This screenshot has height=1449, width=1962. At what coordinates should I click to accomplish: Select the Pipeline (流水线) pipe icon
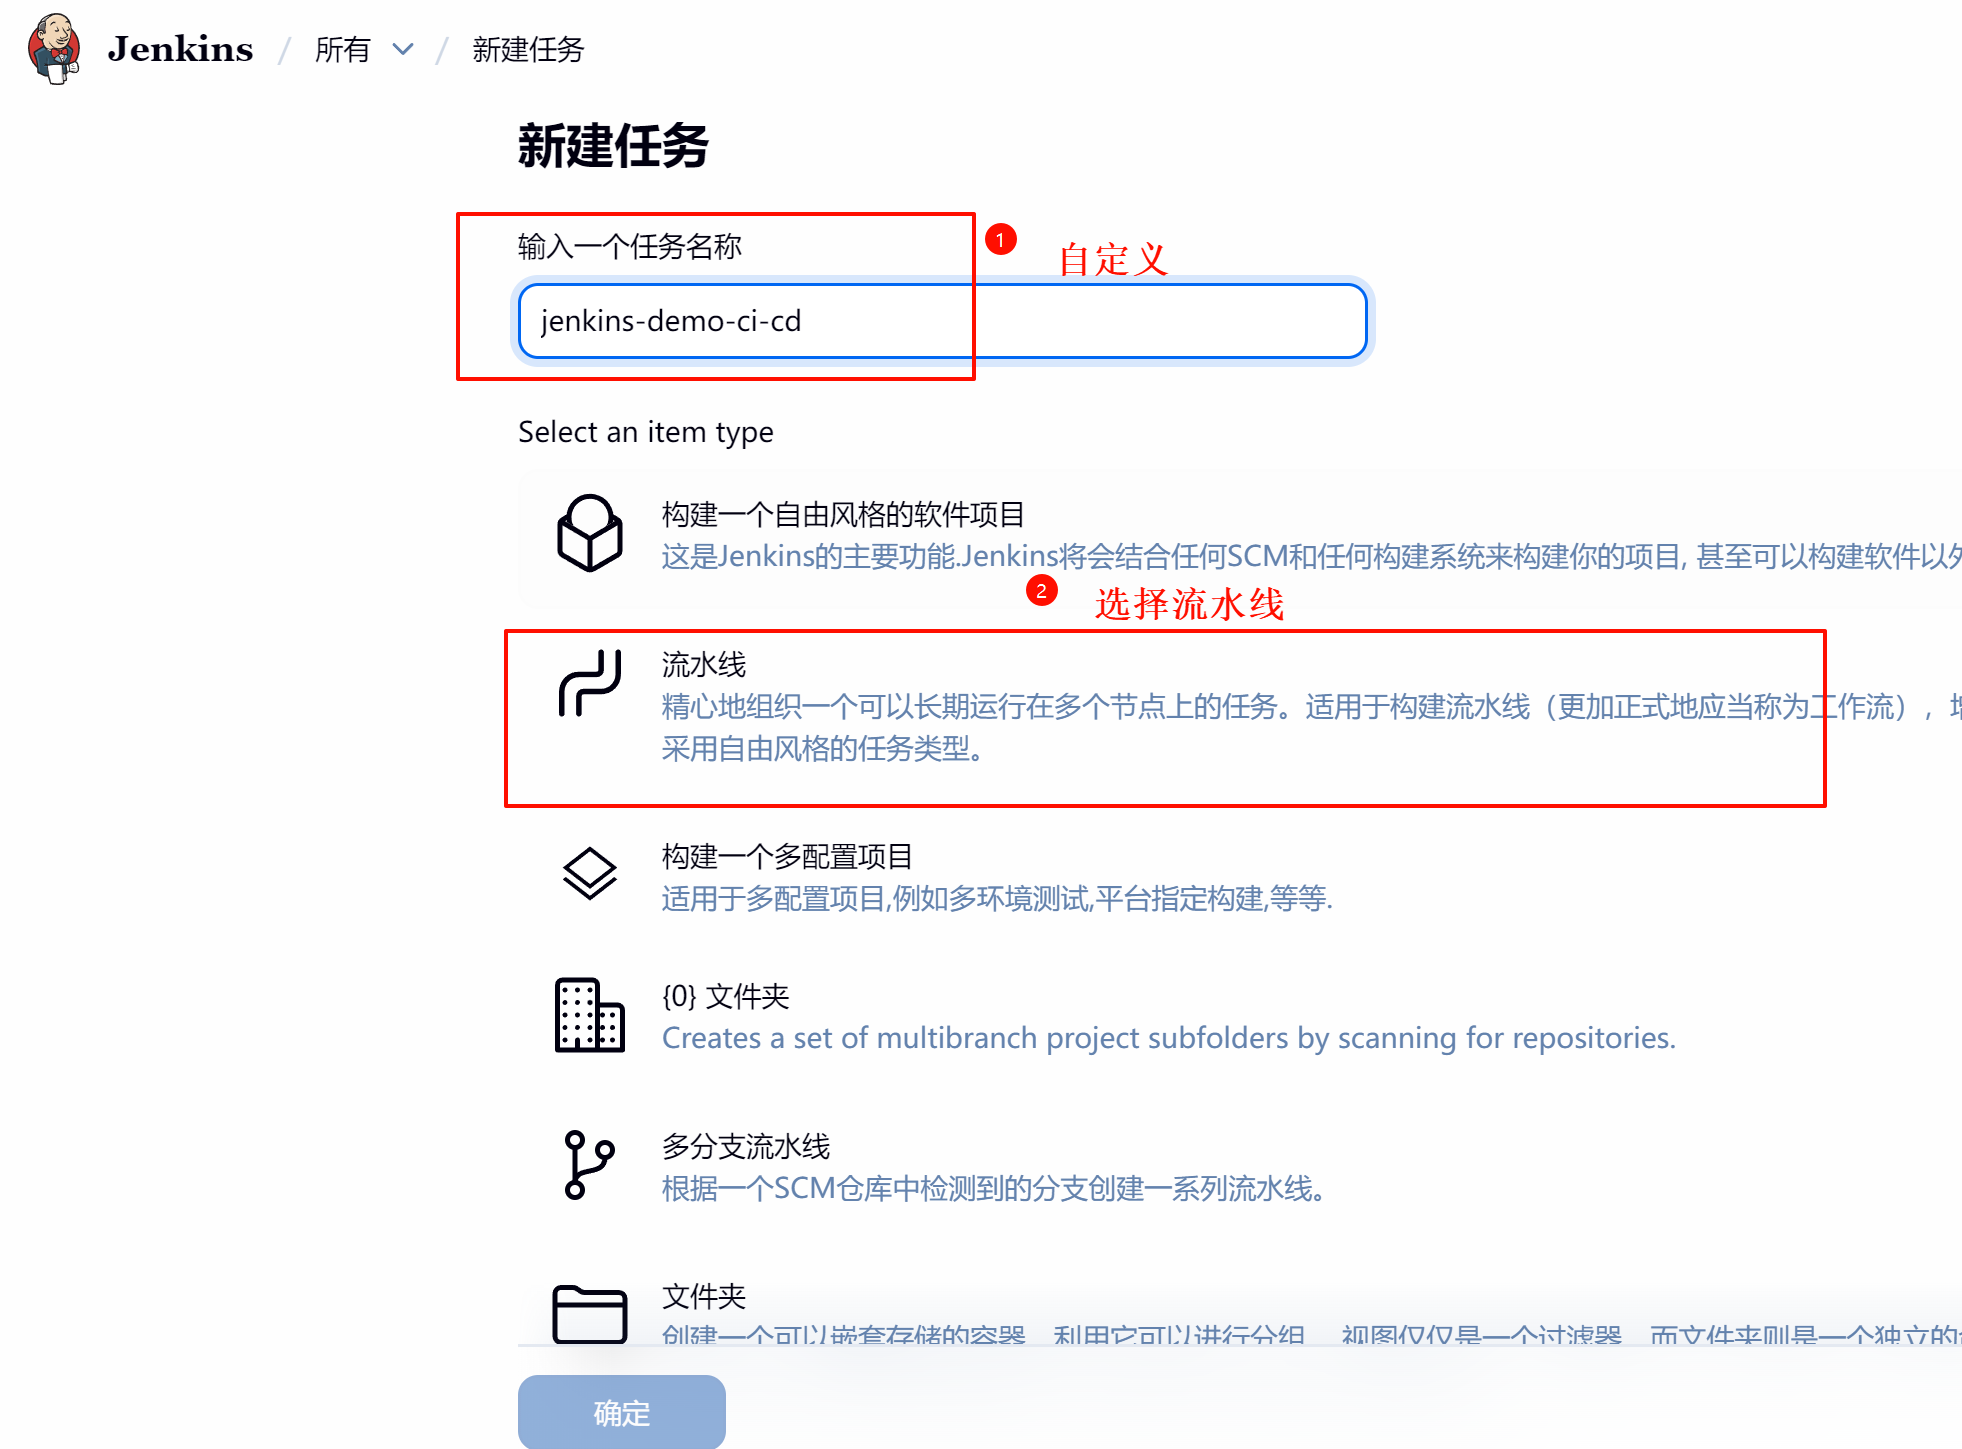589,683
